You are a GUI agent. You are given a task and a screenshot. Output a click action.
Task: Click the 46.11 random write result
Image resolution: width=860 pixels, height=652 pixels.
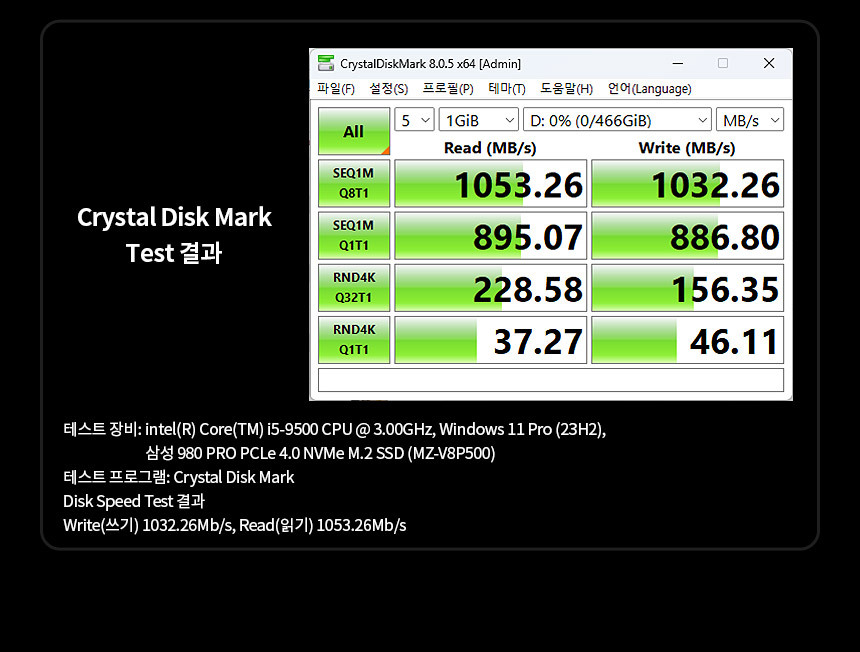tap(687, 340)
